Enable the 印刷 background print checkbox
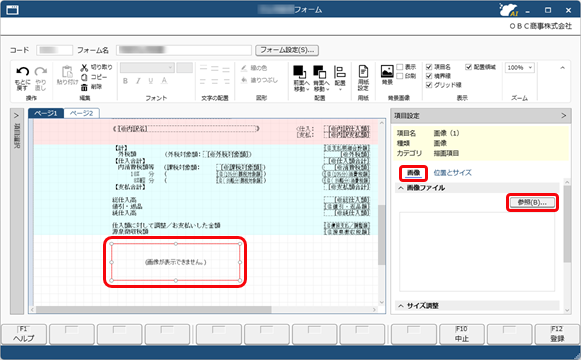This screenshot has width=581, height=360. [x=400, y=76]
